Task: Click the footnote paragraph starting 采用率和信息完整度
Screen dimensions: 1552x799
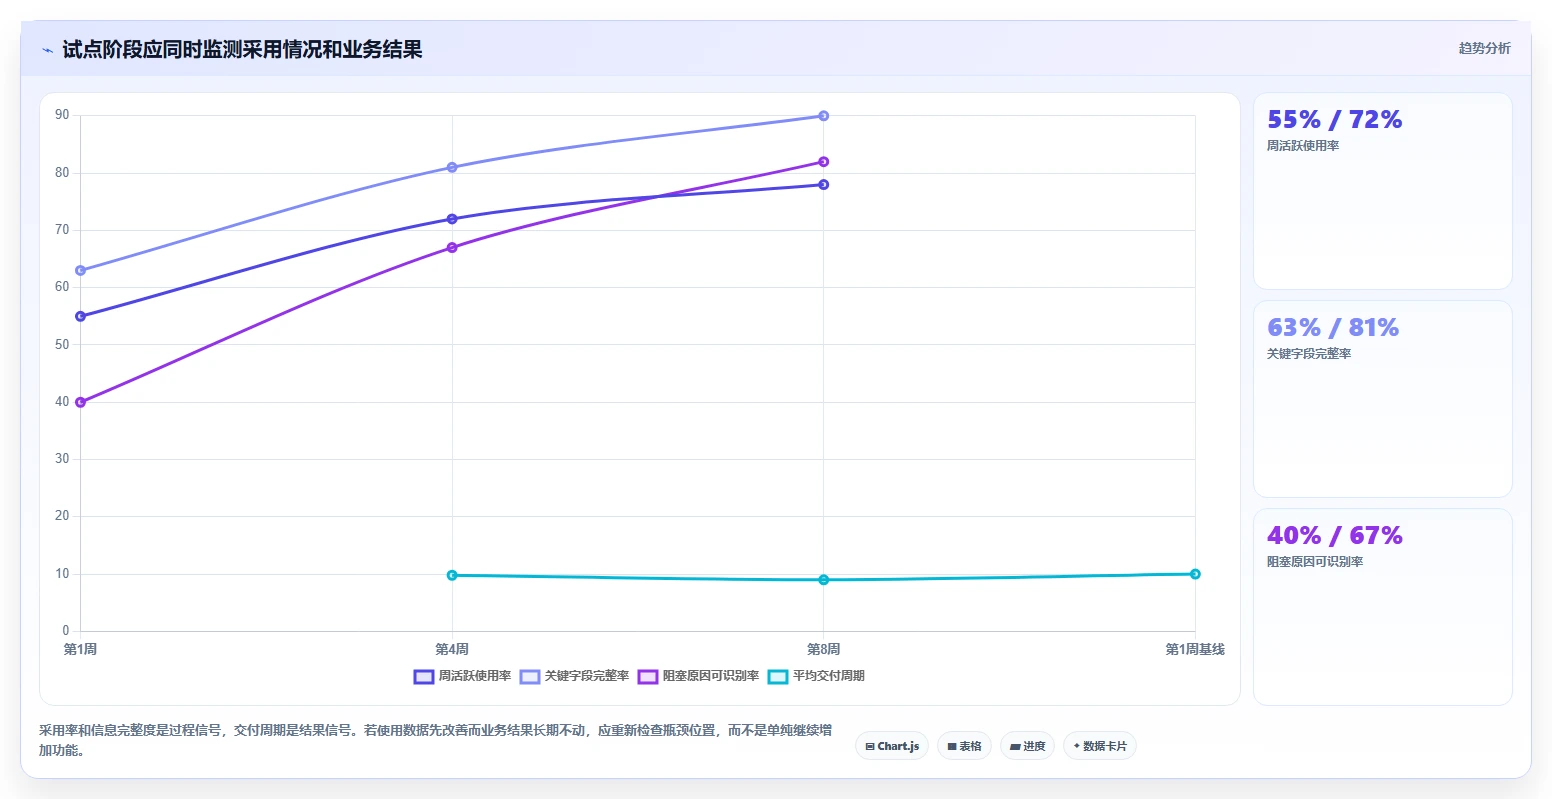Action: tap(435, 740)
